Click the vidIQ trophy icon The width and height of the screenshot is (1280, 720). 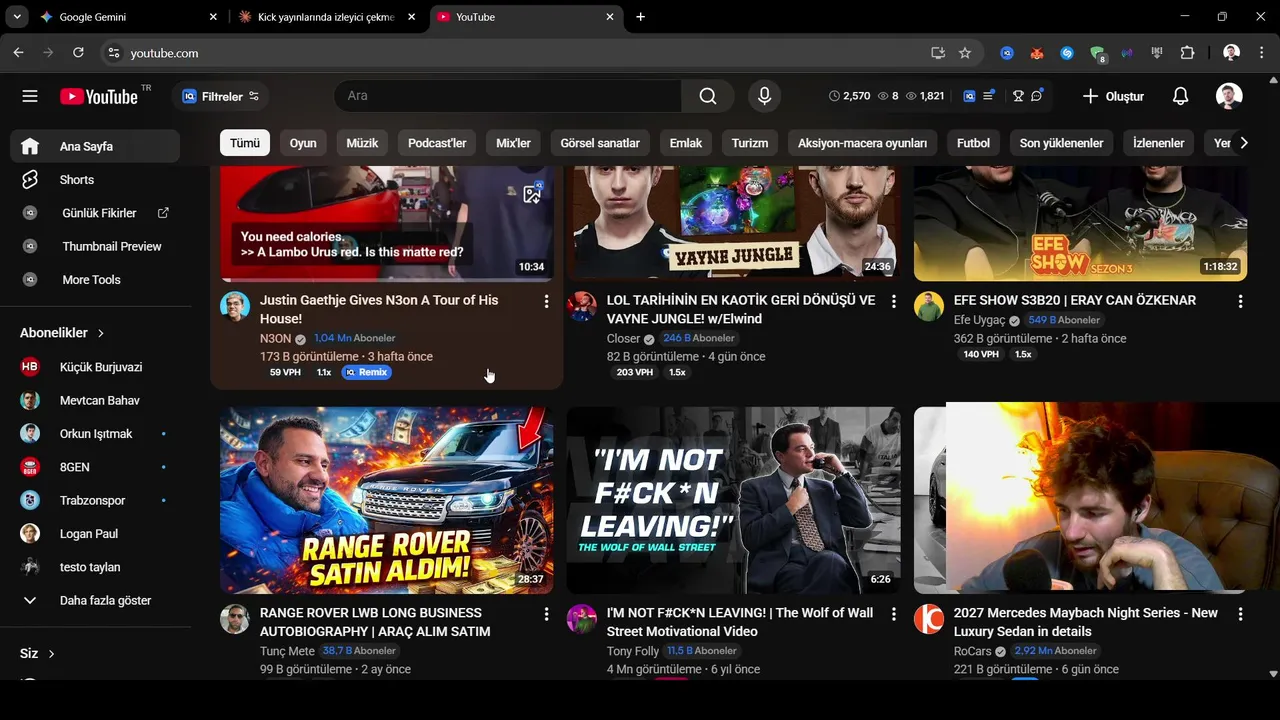pos(1018,96)
